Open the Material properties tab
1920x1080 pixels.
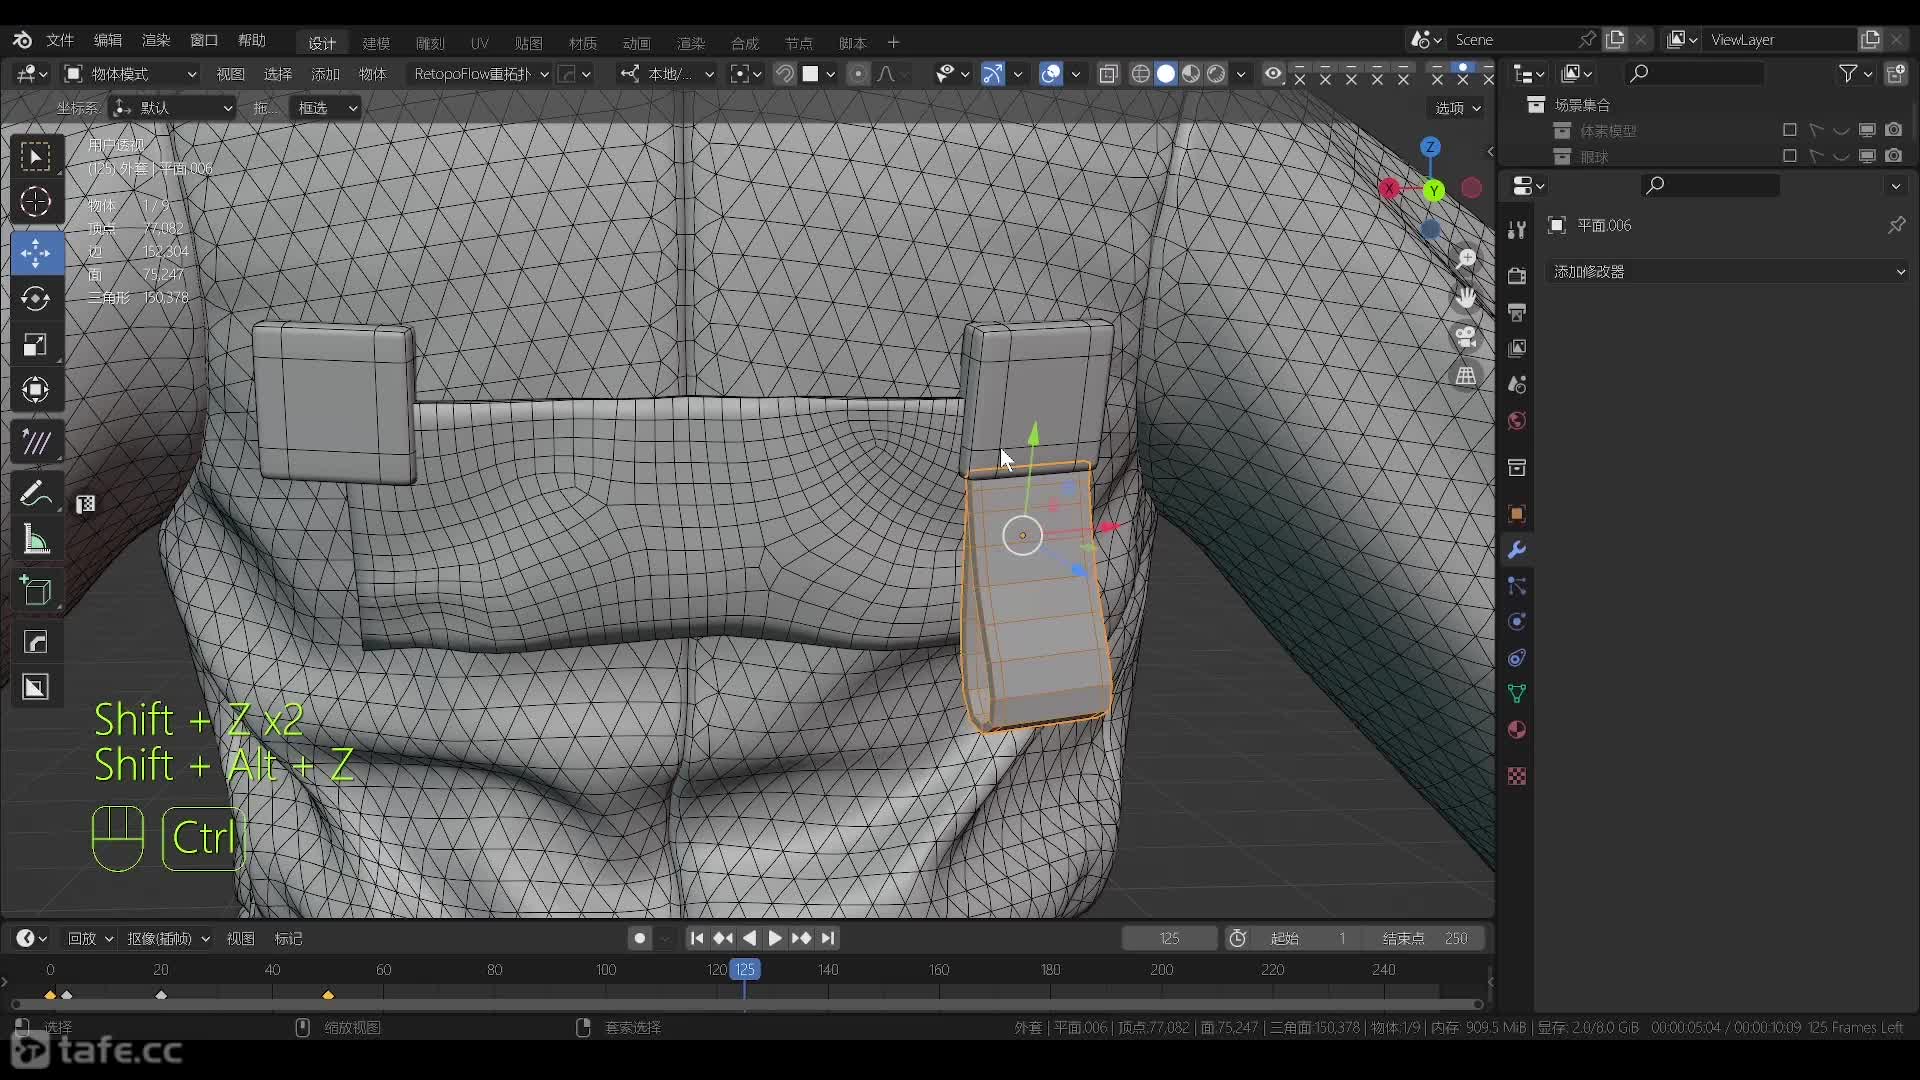1516,730
